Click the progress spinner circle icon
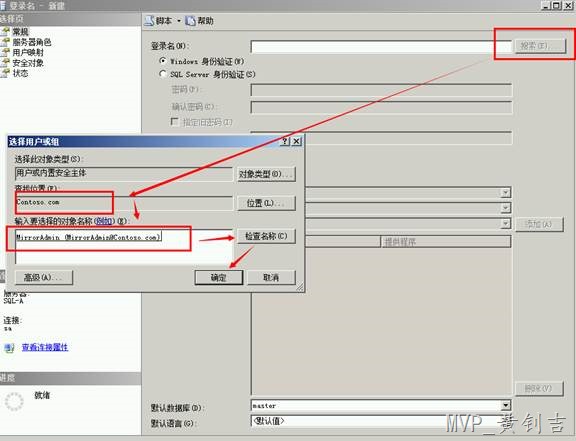 (x=14, y=401)
